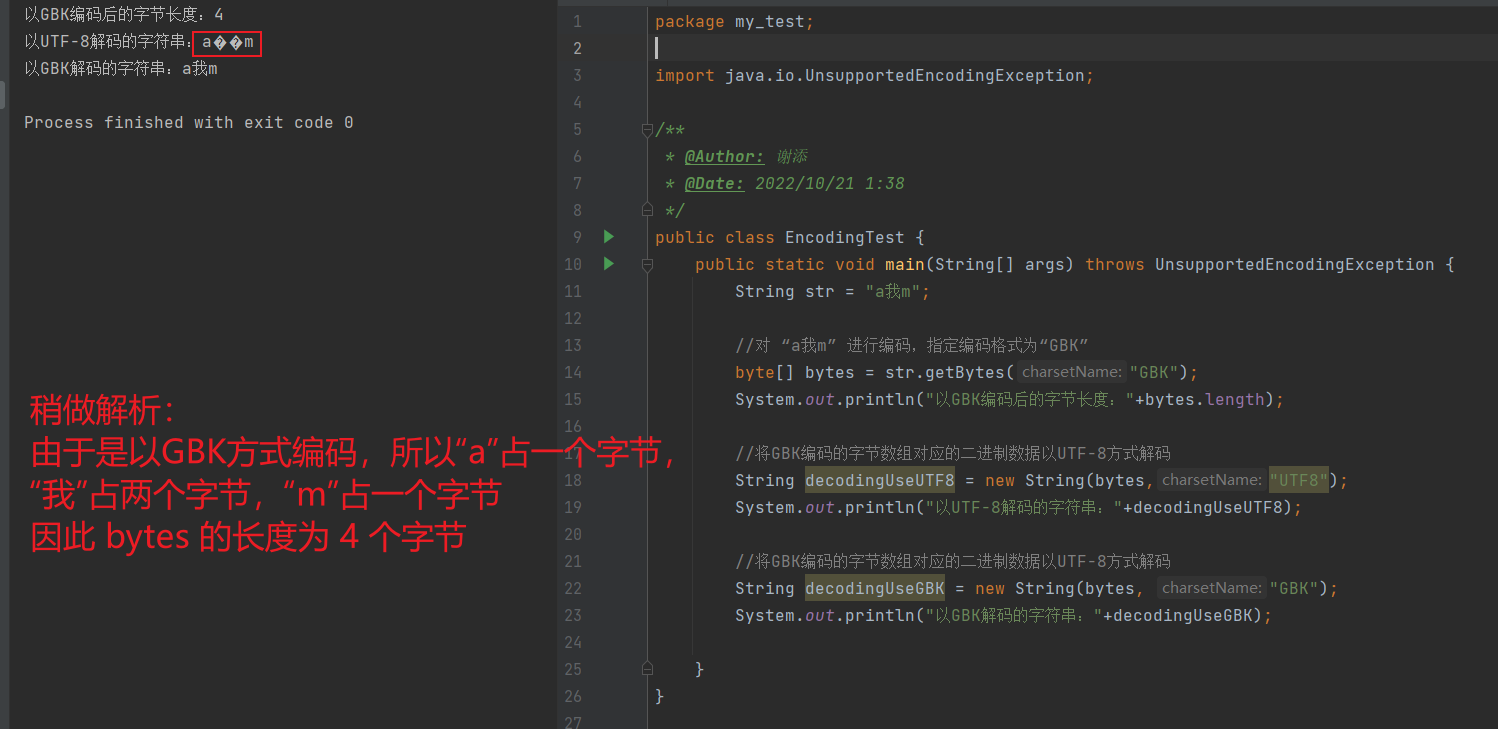This screenshot has height=729, width=1498.
Task: Click line number 27 in the gutter
Action: [x=572, y=722]
